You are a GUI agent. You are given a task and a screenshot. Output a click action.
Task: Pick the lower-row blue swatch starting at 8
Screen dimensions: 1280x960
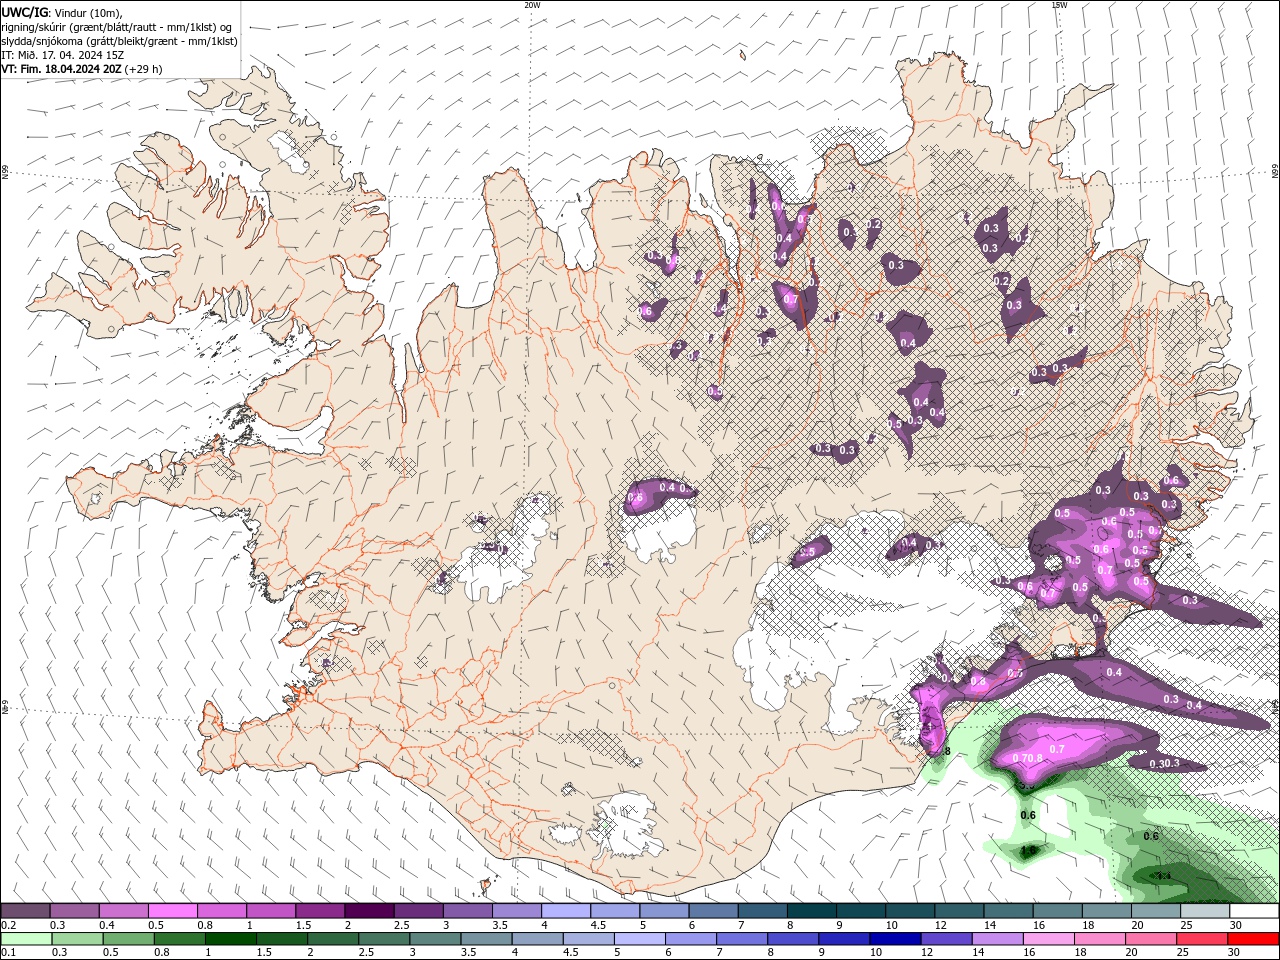[794, 939]
